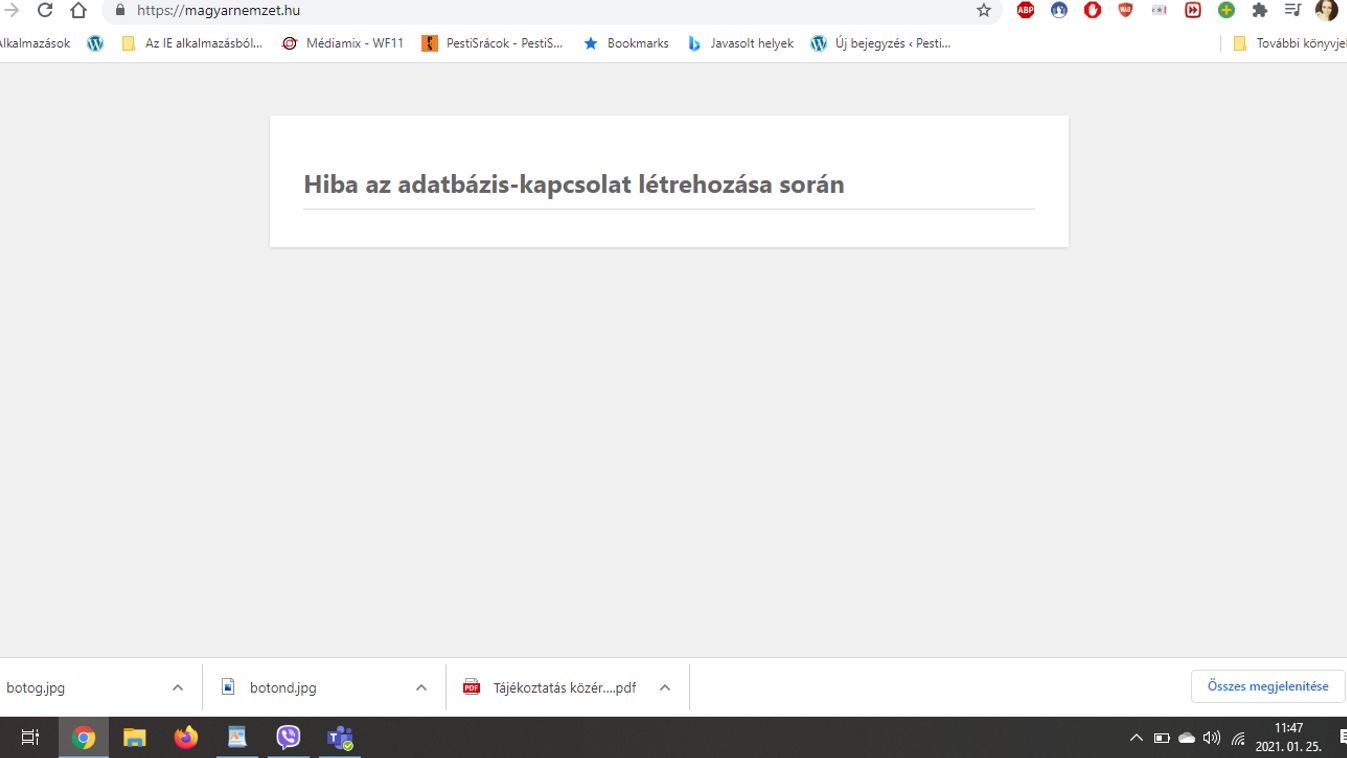Open the További könyvjelzők bookmarks folder

1290,43
